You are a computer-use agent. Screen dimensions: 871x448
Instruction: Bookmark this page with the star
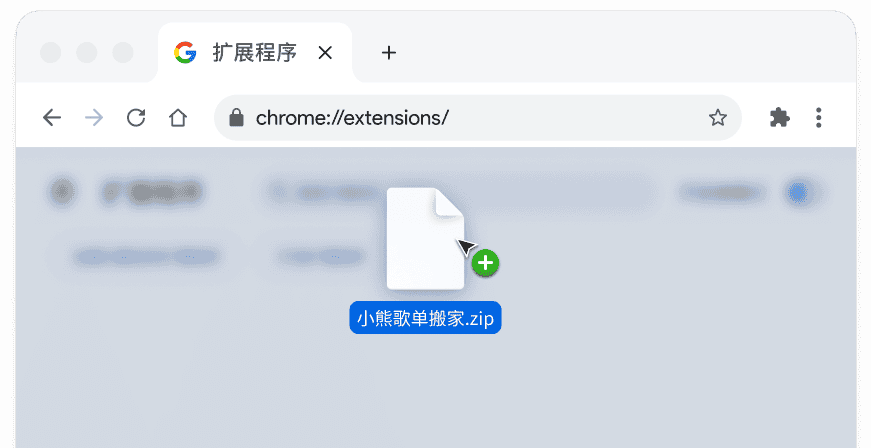[x=717, y=118]
